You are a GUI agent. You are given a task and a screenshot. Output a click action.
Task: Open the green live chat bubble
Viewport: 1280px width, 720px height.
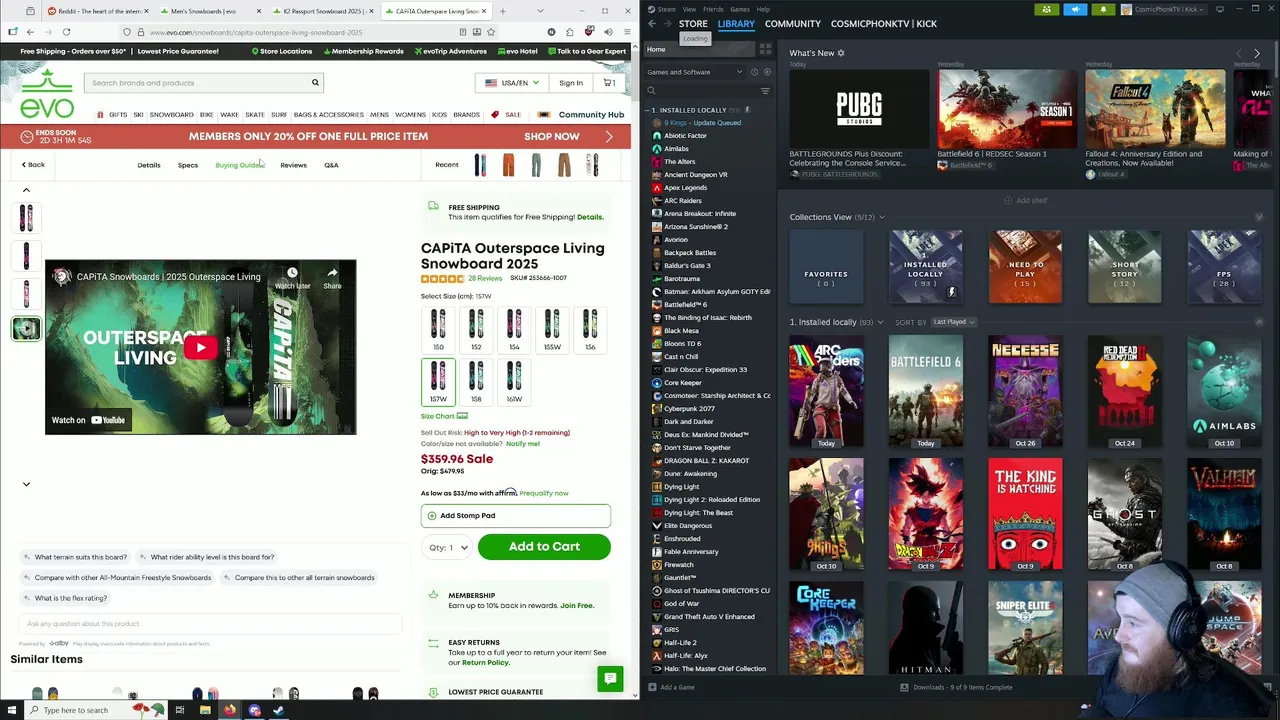(x=609, y=678)
